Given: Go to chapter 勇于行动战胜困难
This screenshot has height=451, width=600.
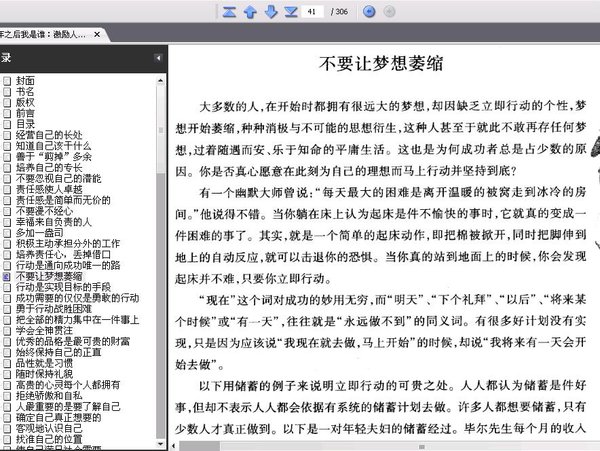Looking at the screenshot, I should pyautogui.click(x=54, y=309).
